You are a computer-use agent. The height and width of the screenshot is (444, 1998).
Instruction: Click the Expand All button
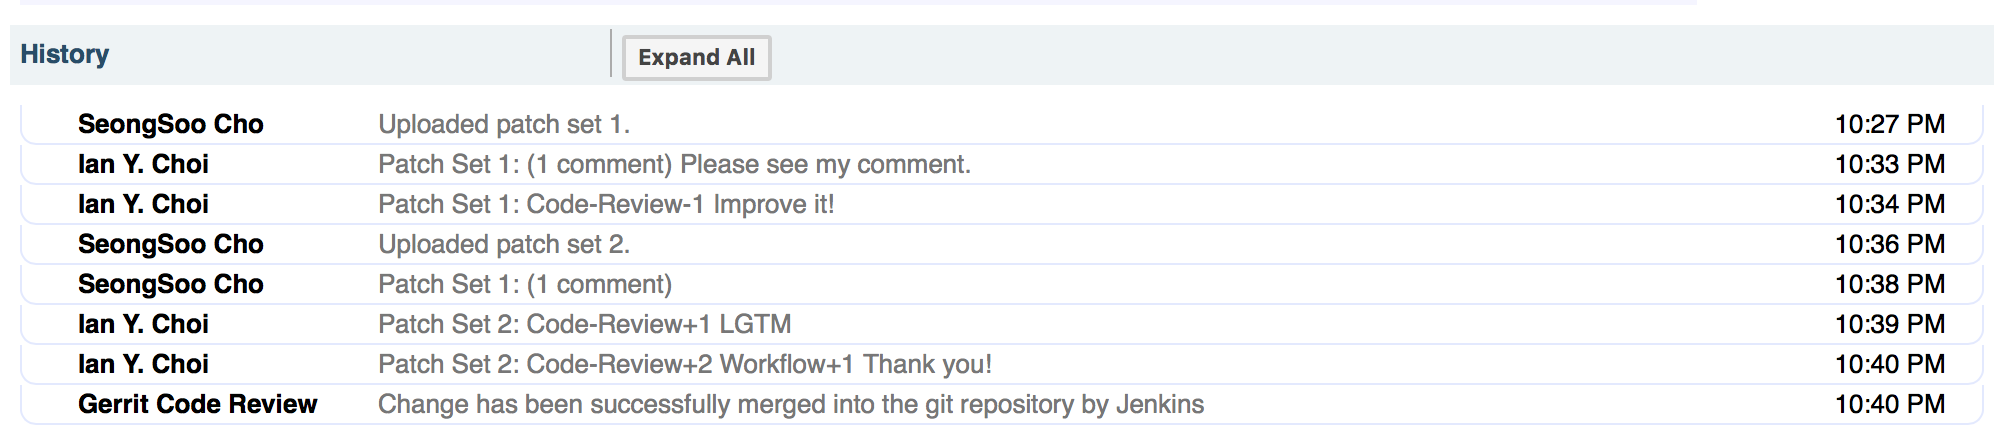(696, 58)
